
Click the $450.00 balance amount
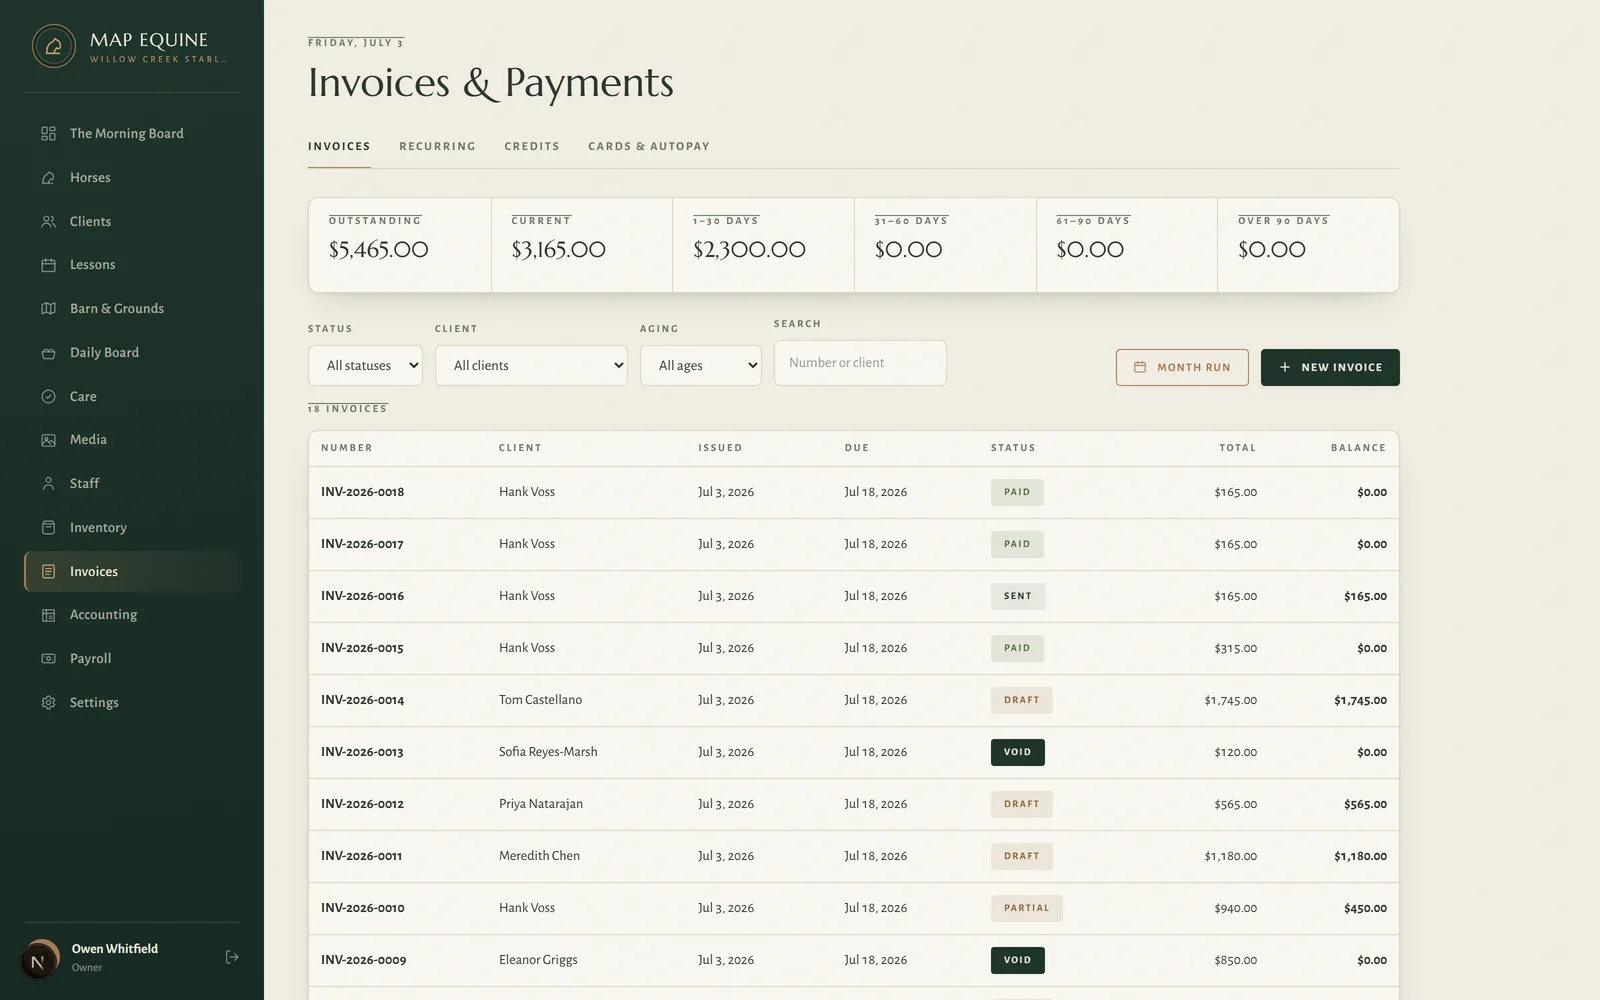coord(1365,908)
